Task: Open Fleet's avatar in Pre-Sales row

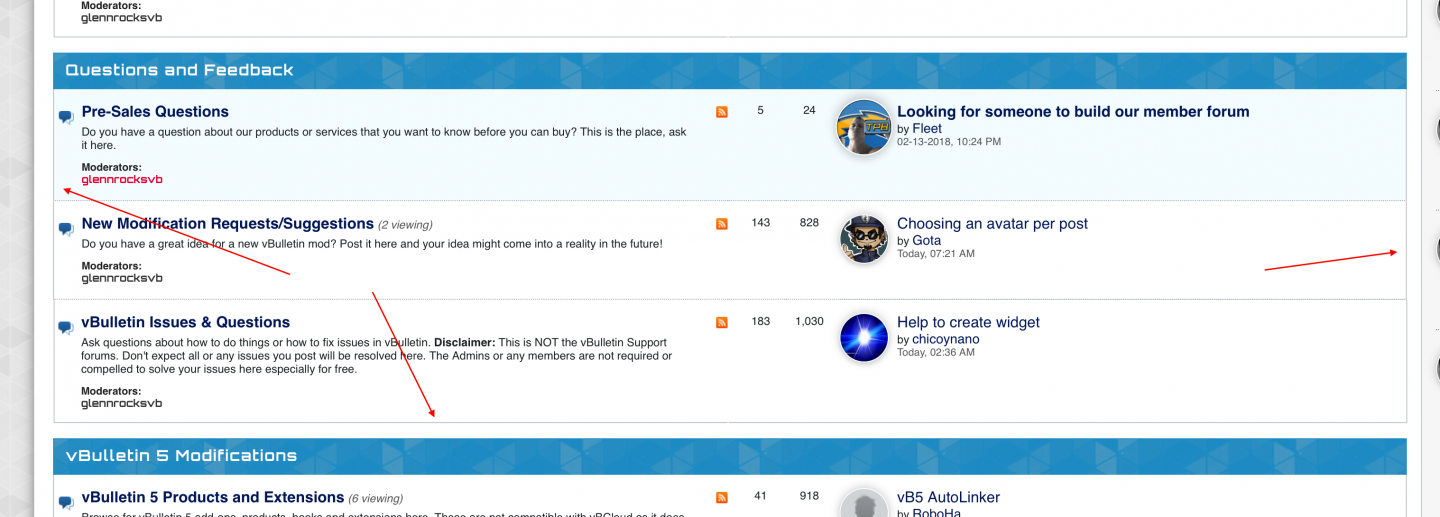Action: click(863, 127)
